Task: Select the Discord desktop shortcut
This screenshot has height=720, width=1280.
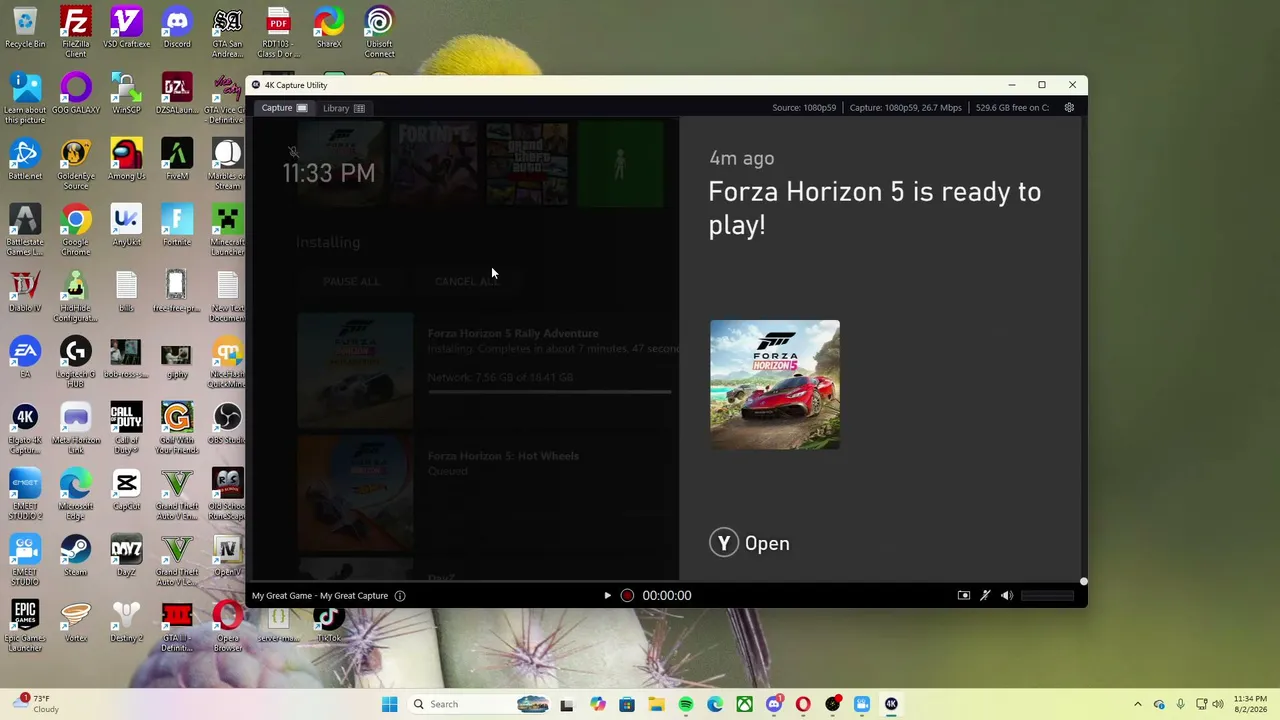Action: coord(177,28)
